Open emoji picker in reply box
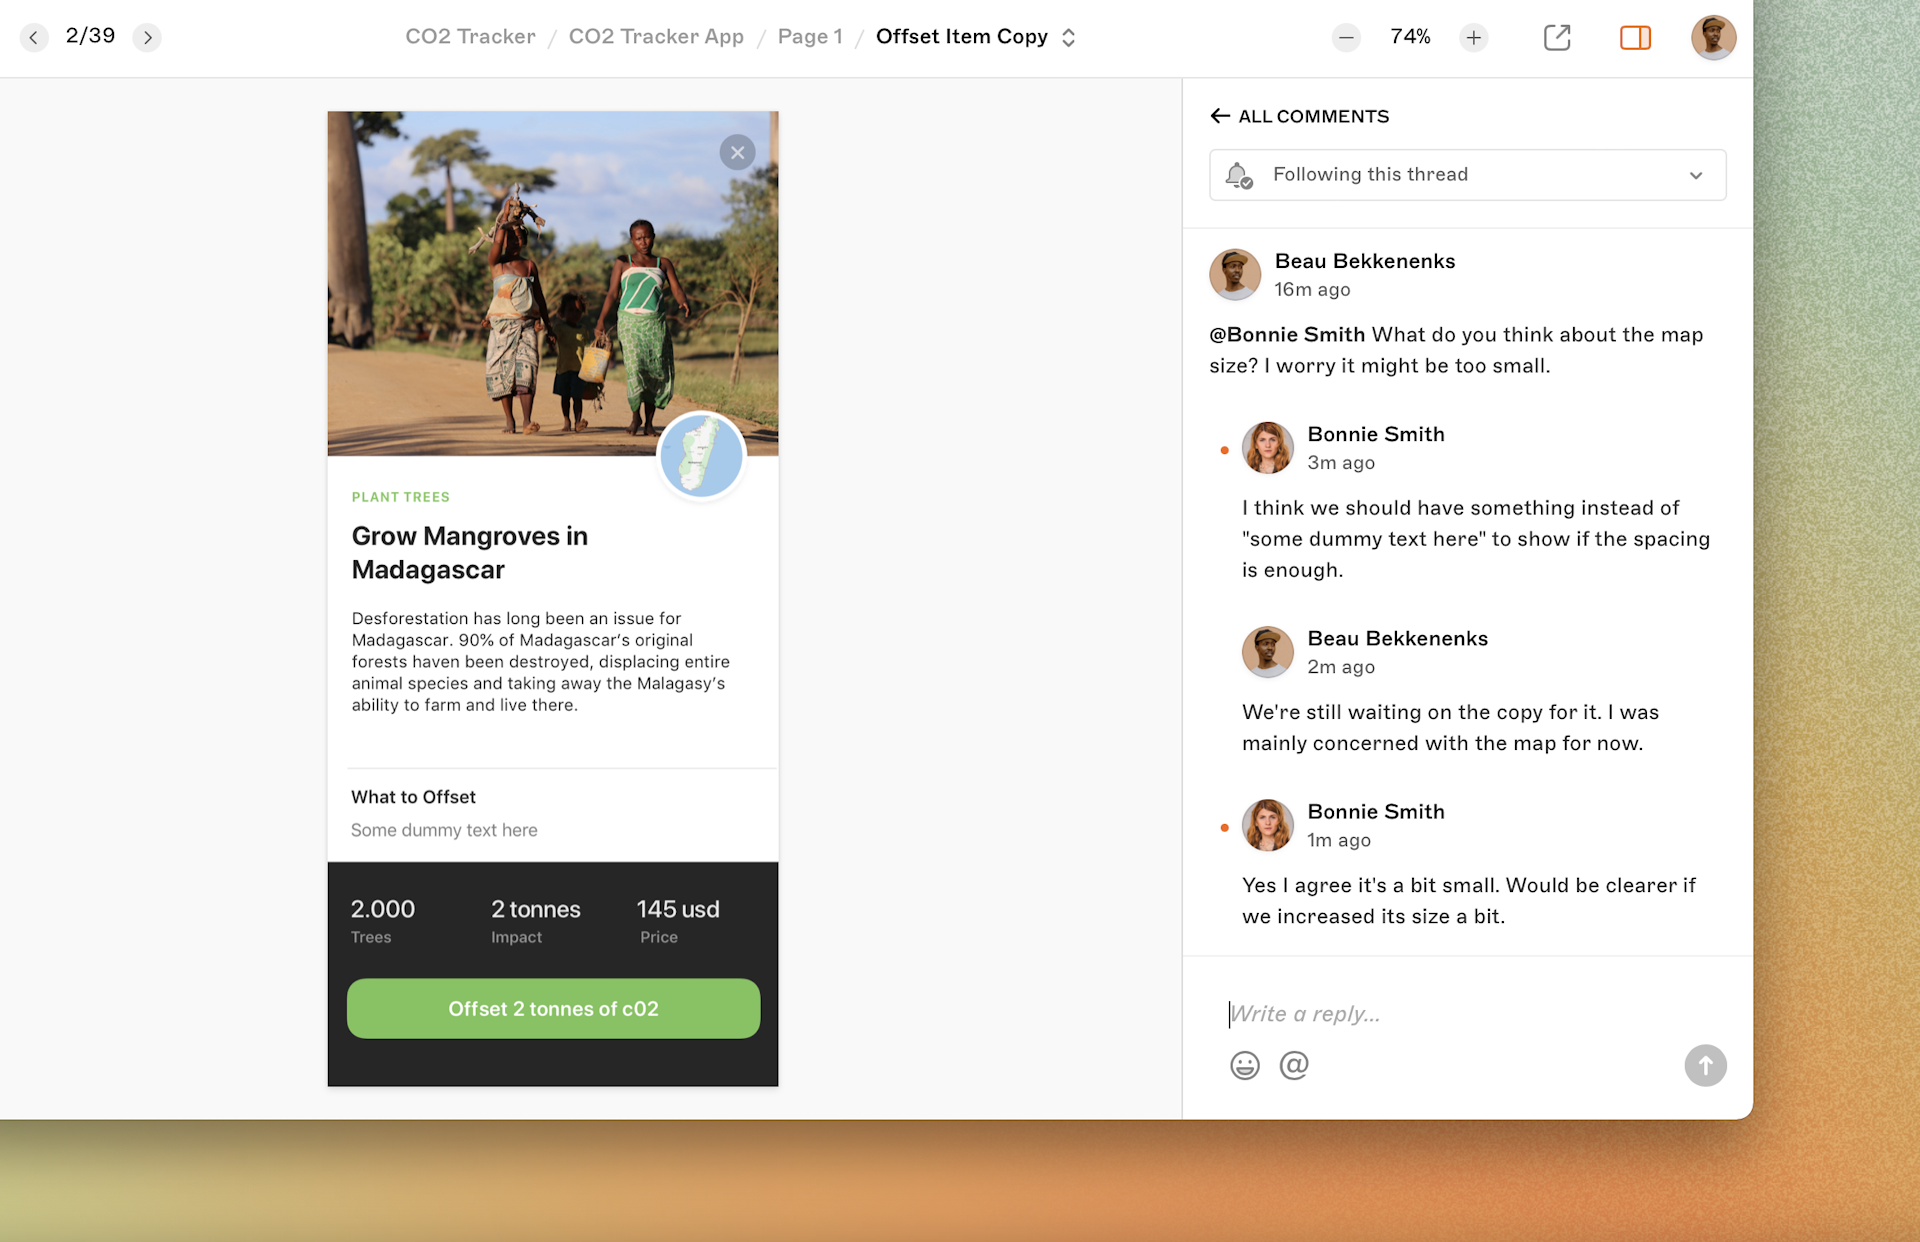This screenshot has width=1920, height=1242. [1244, 1065]
